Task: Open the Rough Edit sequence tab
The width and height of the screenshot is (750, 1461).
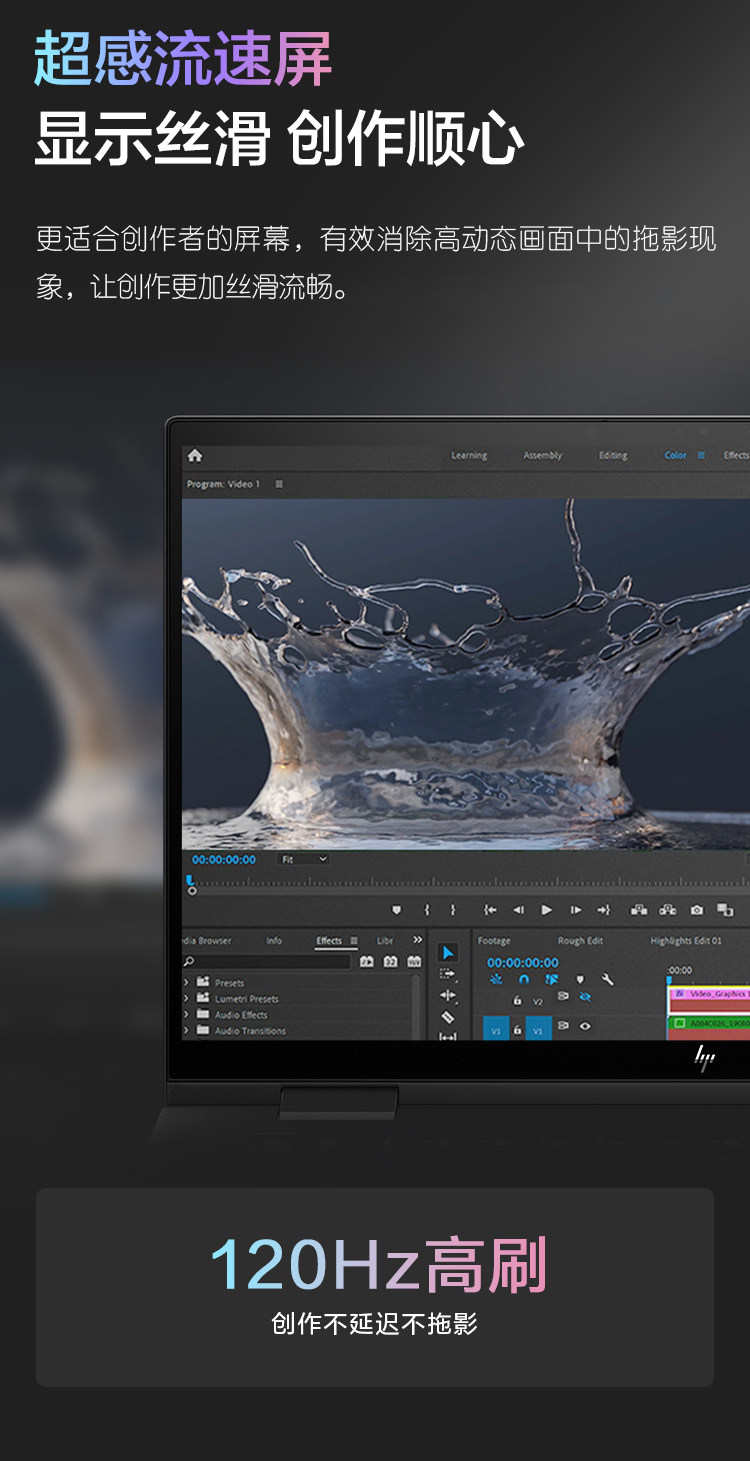Action: [580, 941]
